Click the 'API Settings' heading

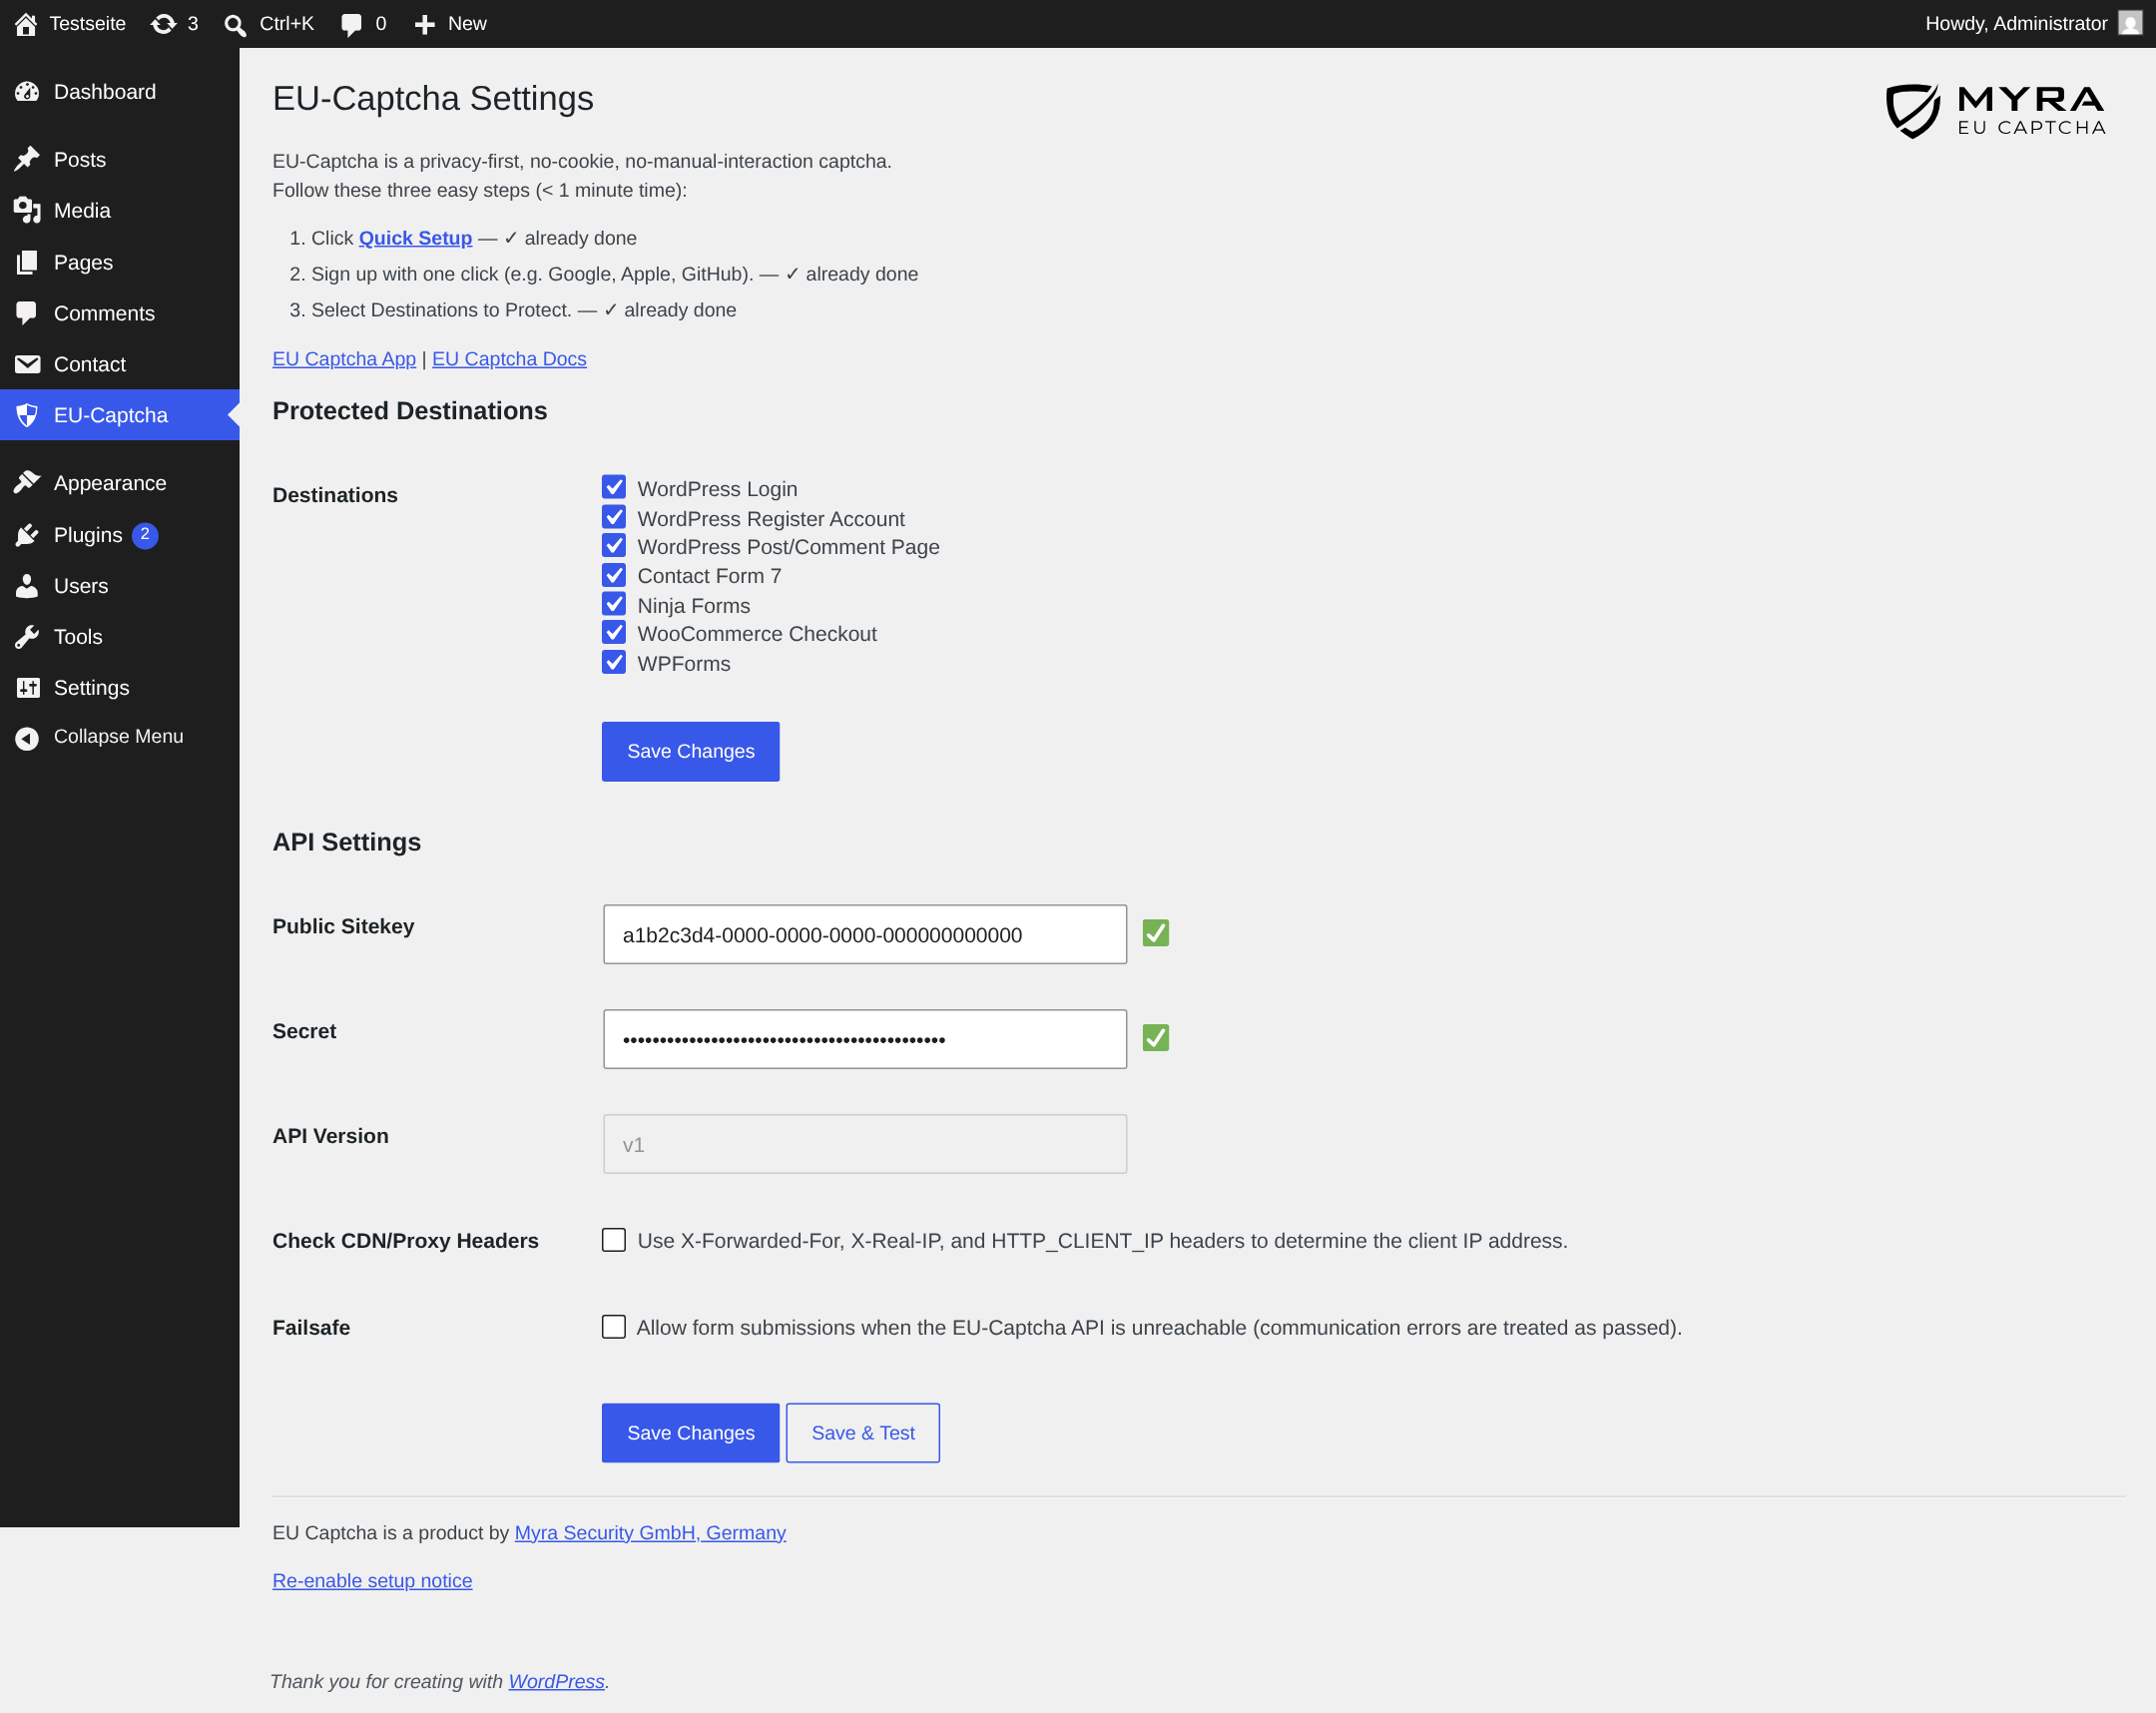(347, 842)
